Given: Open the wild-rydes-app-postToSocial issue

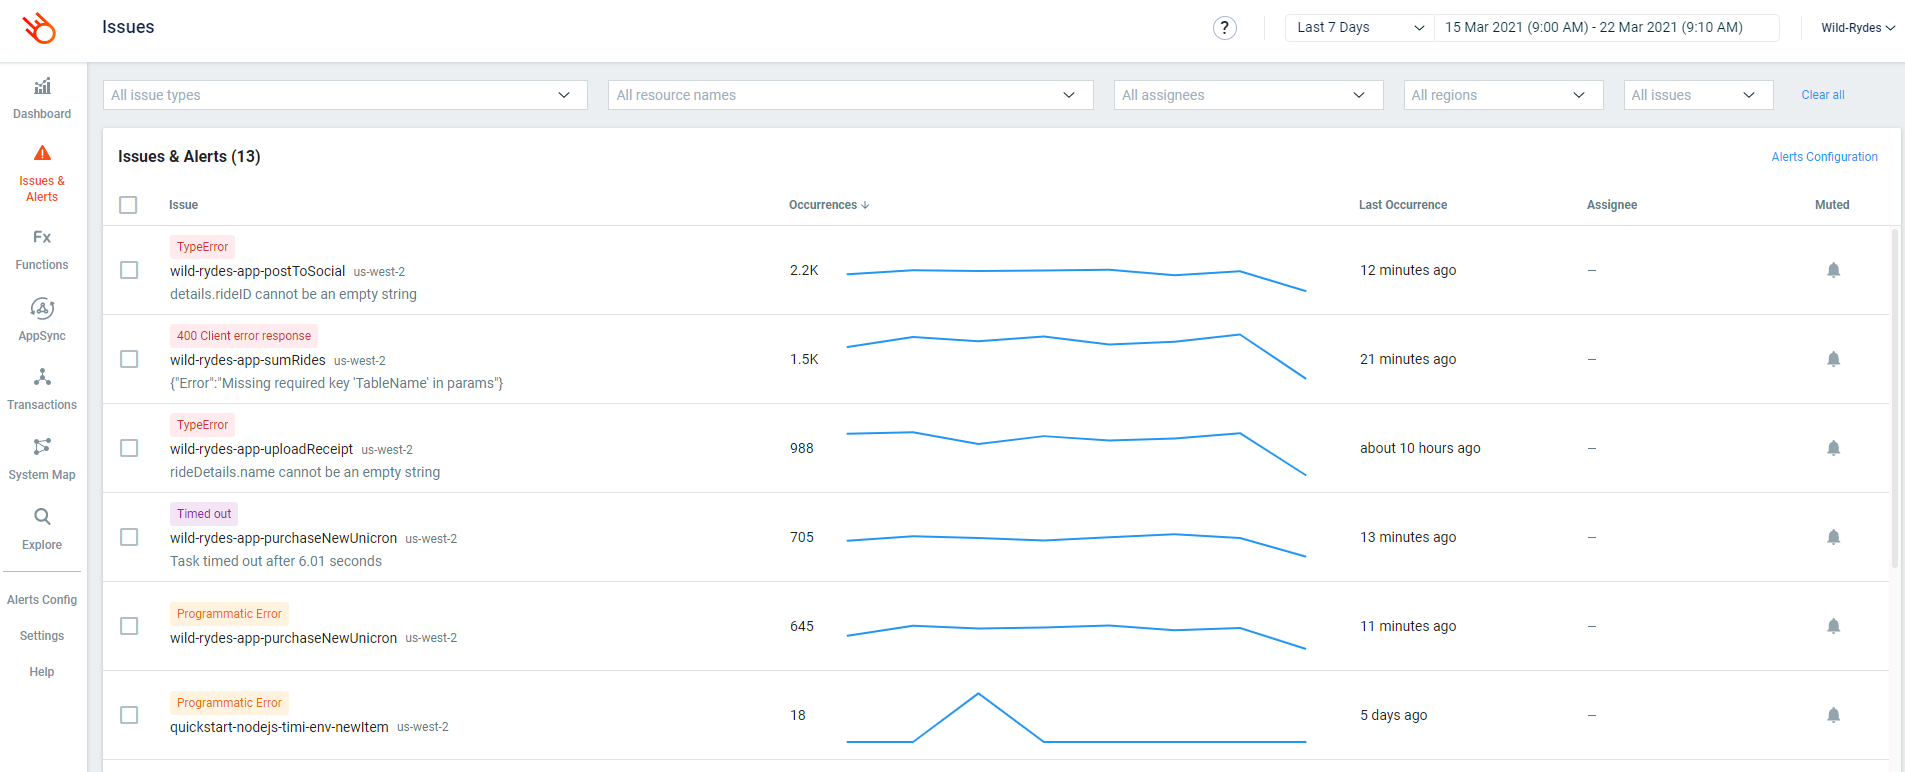Looking at the screenshot, I should (x=257, y=271).
